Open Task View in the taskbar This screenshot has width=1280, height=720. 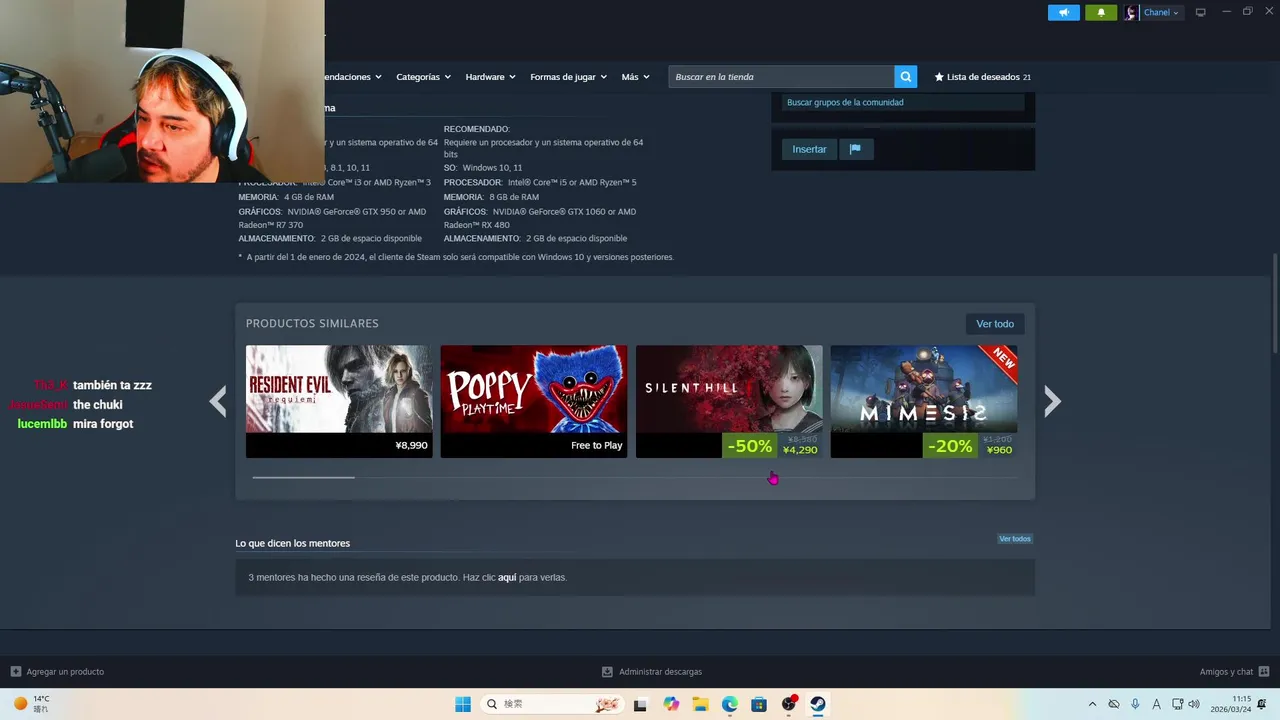point(640,704)
